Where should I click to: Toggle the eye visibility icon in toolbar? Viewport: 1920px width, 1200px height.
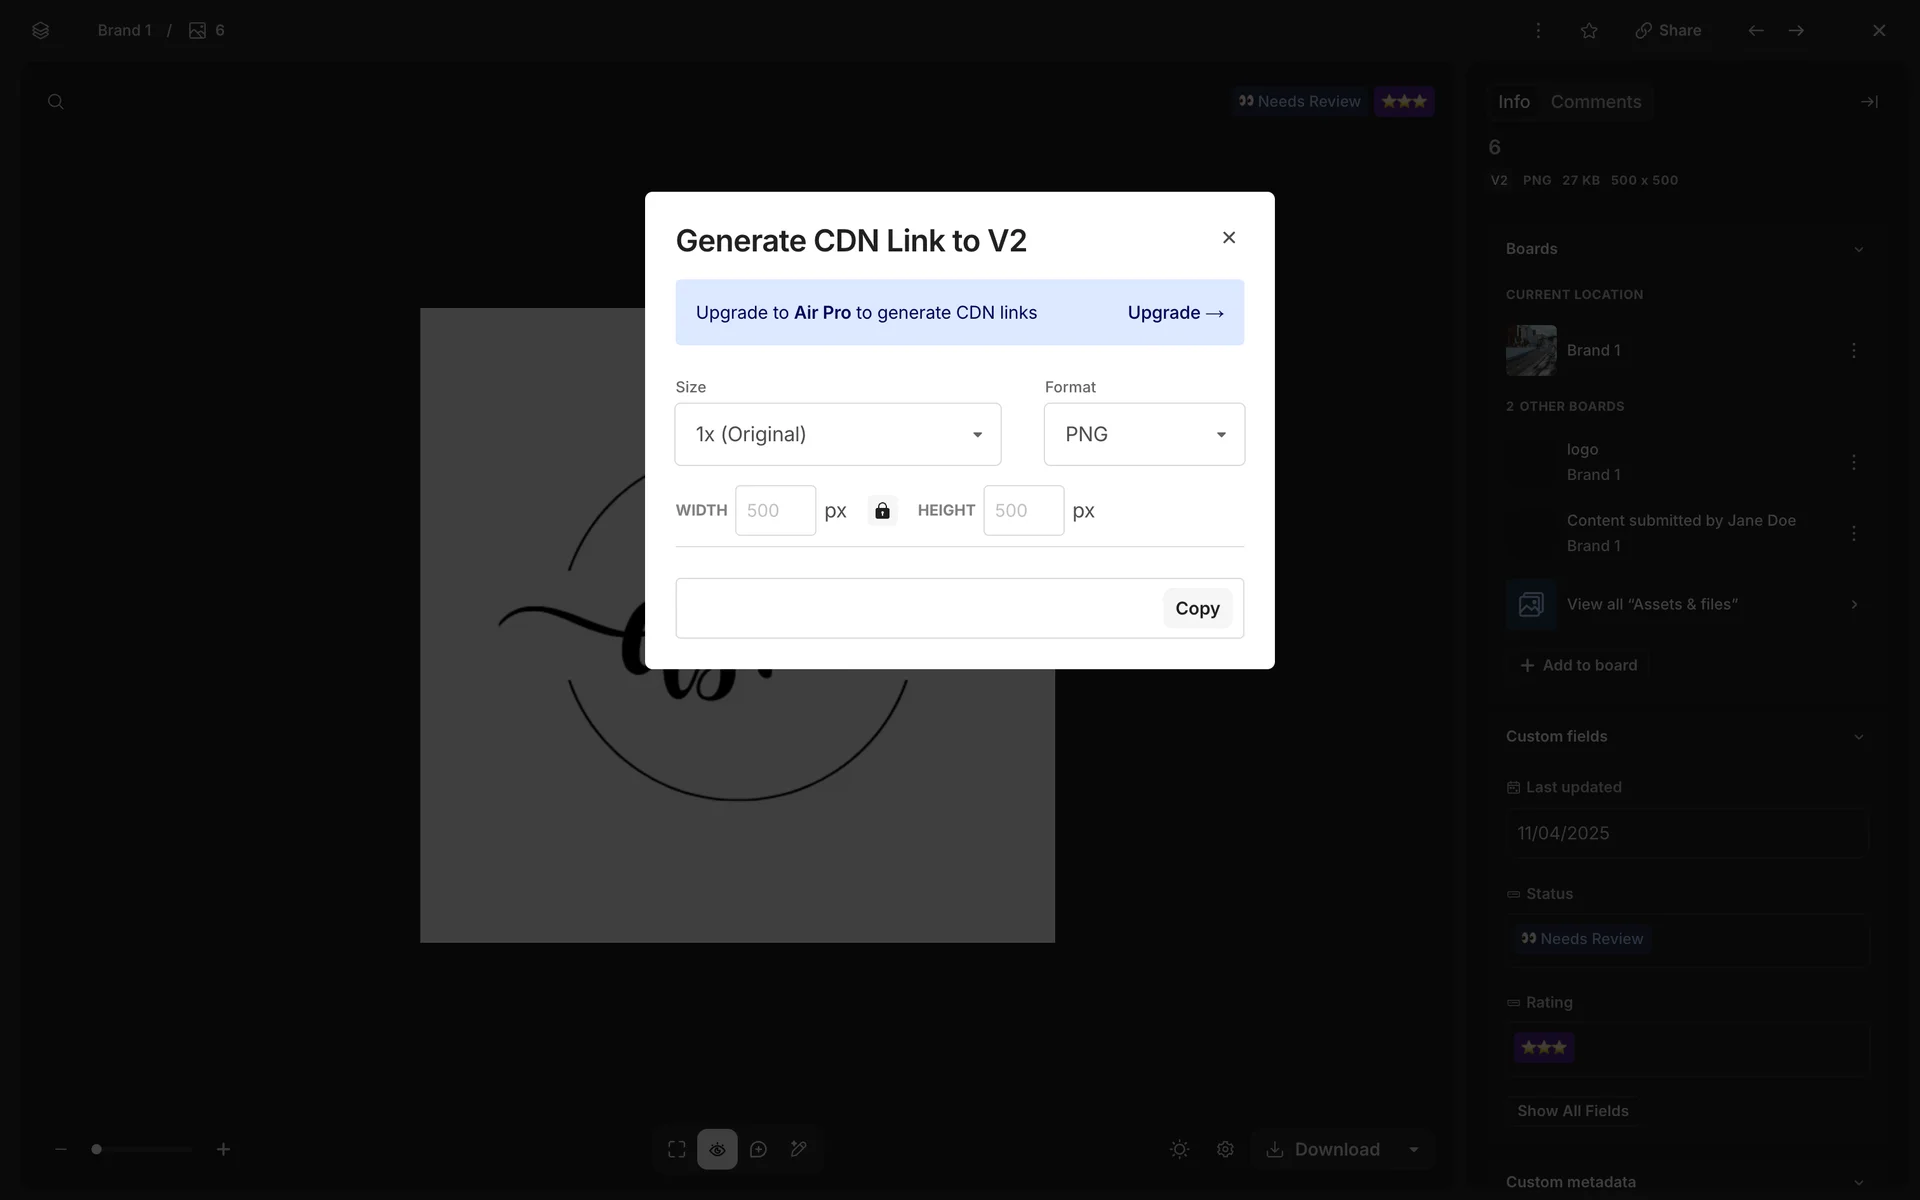click(x=717, y=1150)
